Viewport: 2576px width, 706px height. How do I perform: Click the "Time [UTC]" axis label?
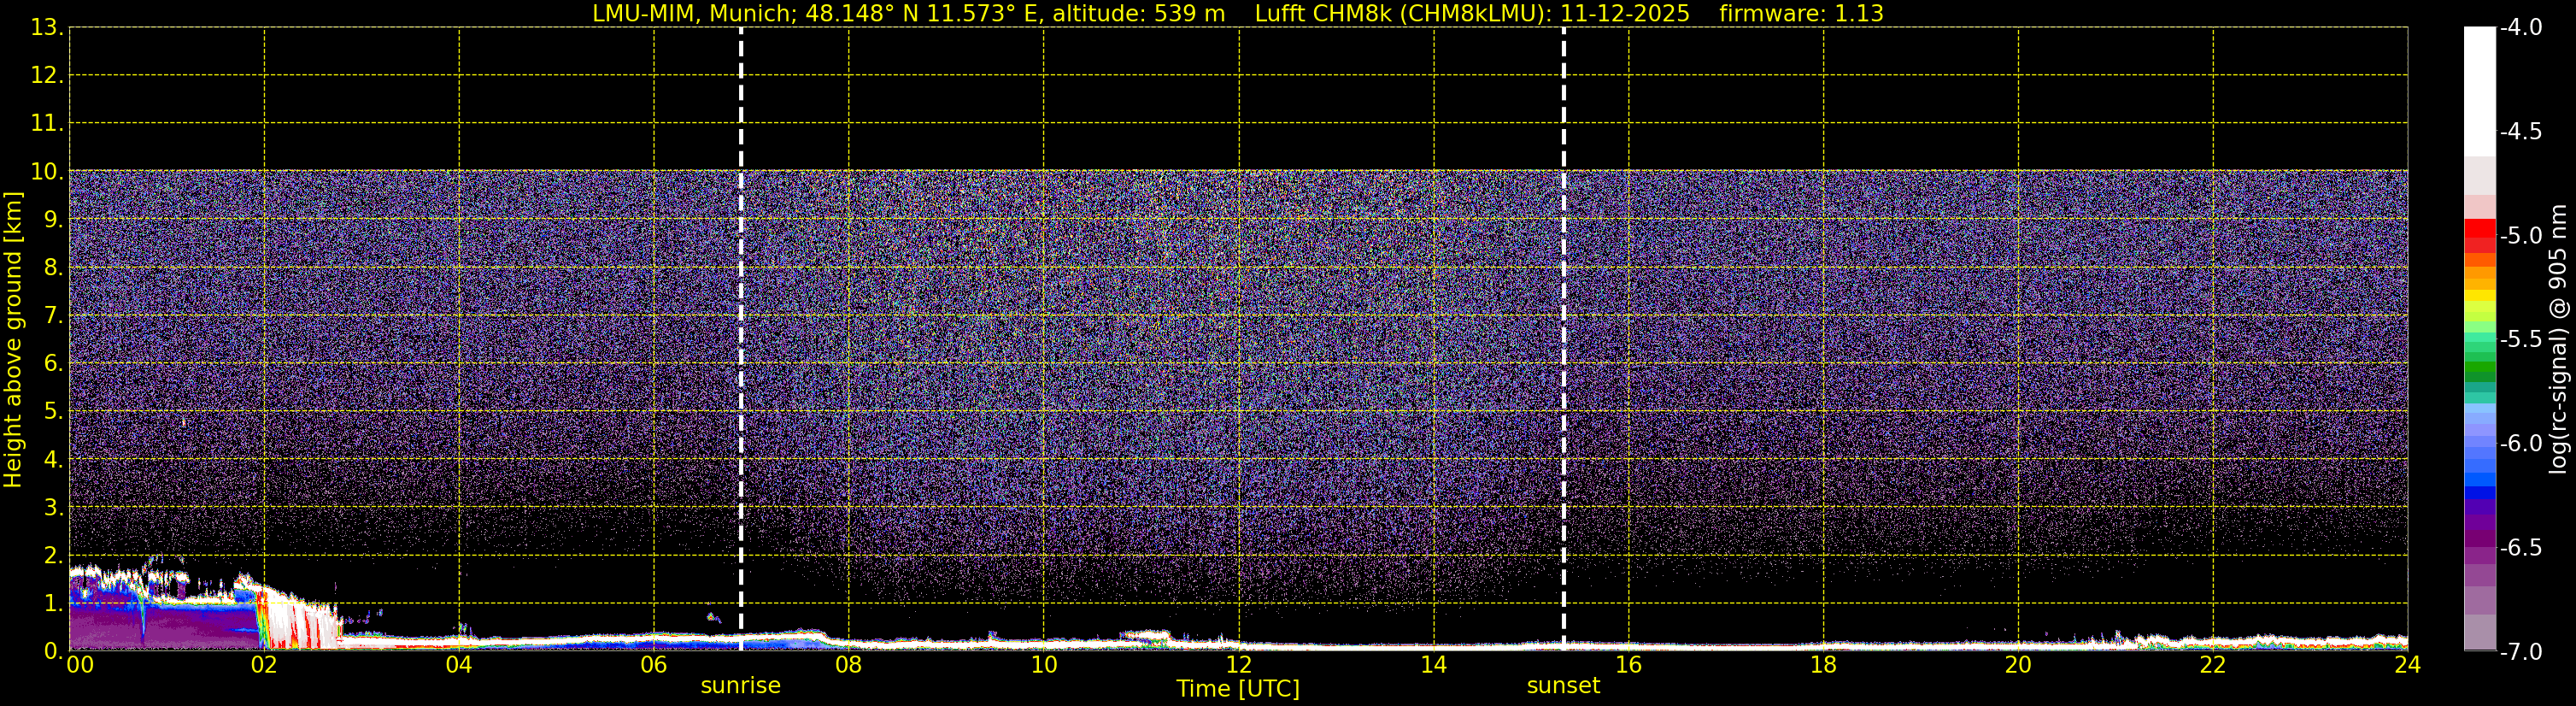[x=1237, y=689]
